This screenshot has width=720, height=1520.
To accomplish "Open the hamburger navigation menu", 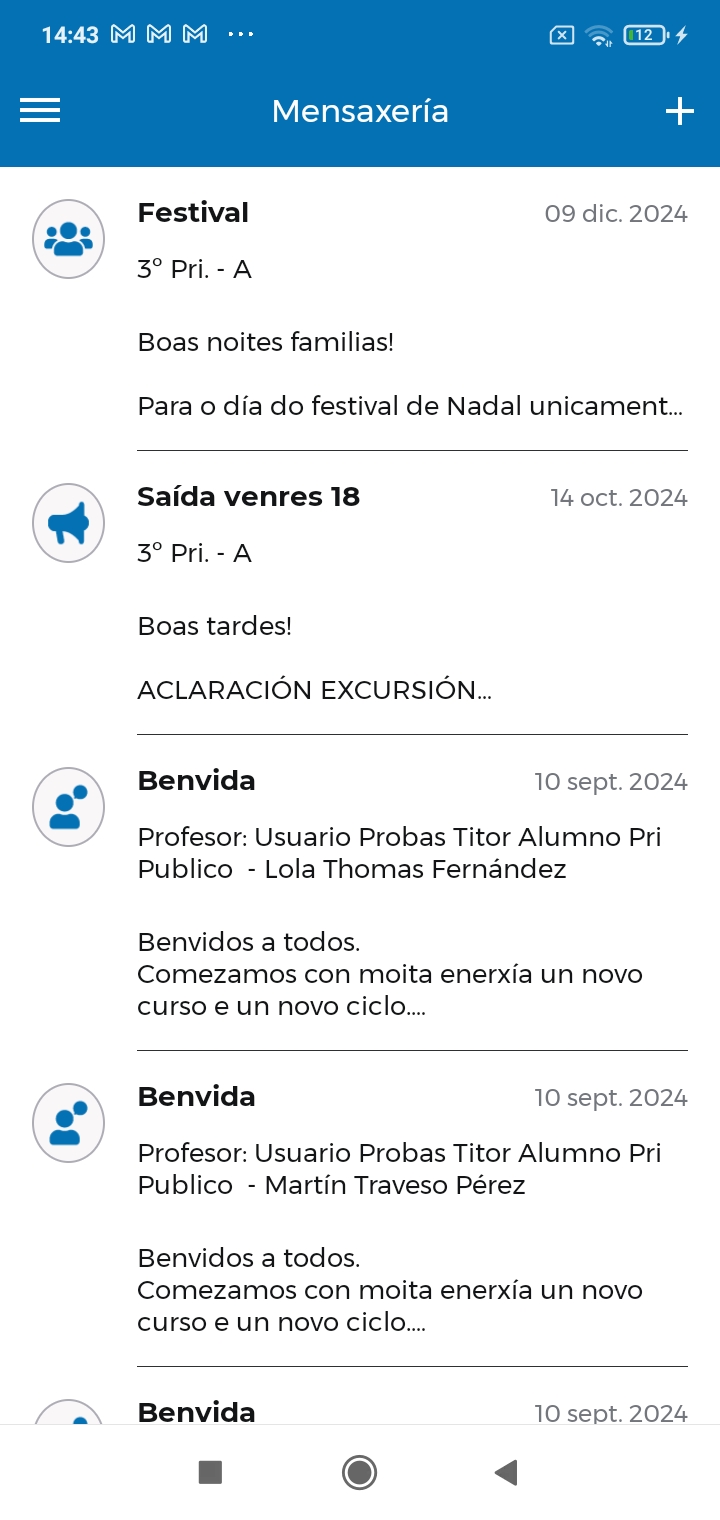I will point(40,111).
